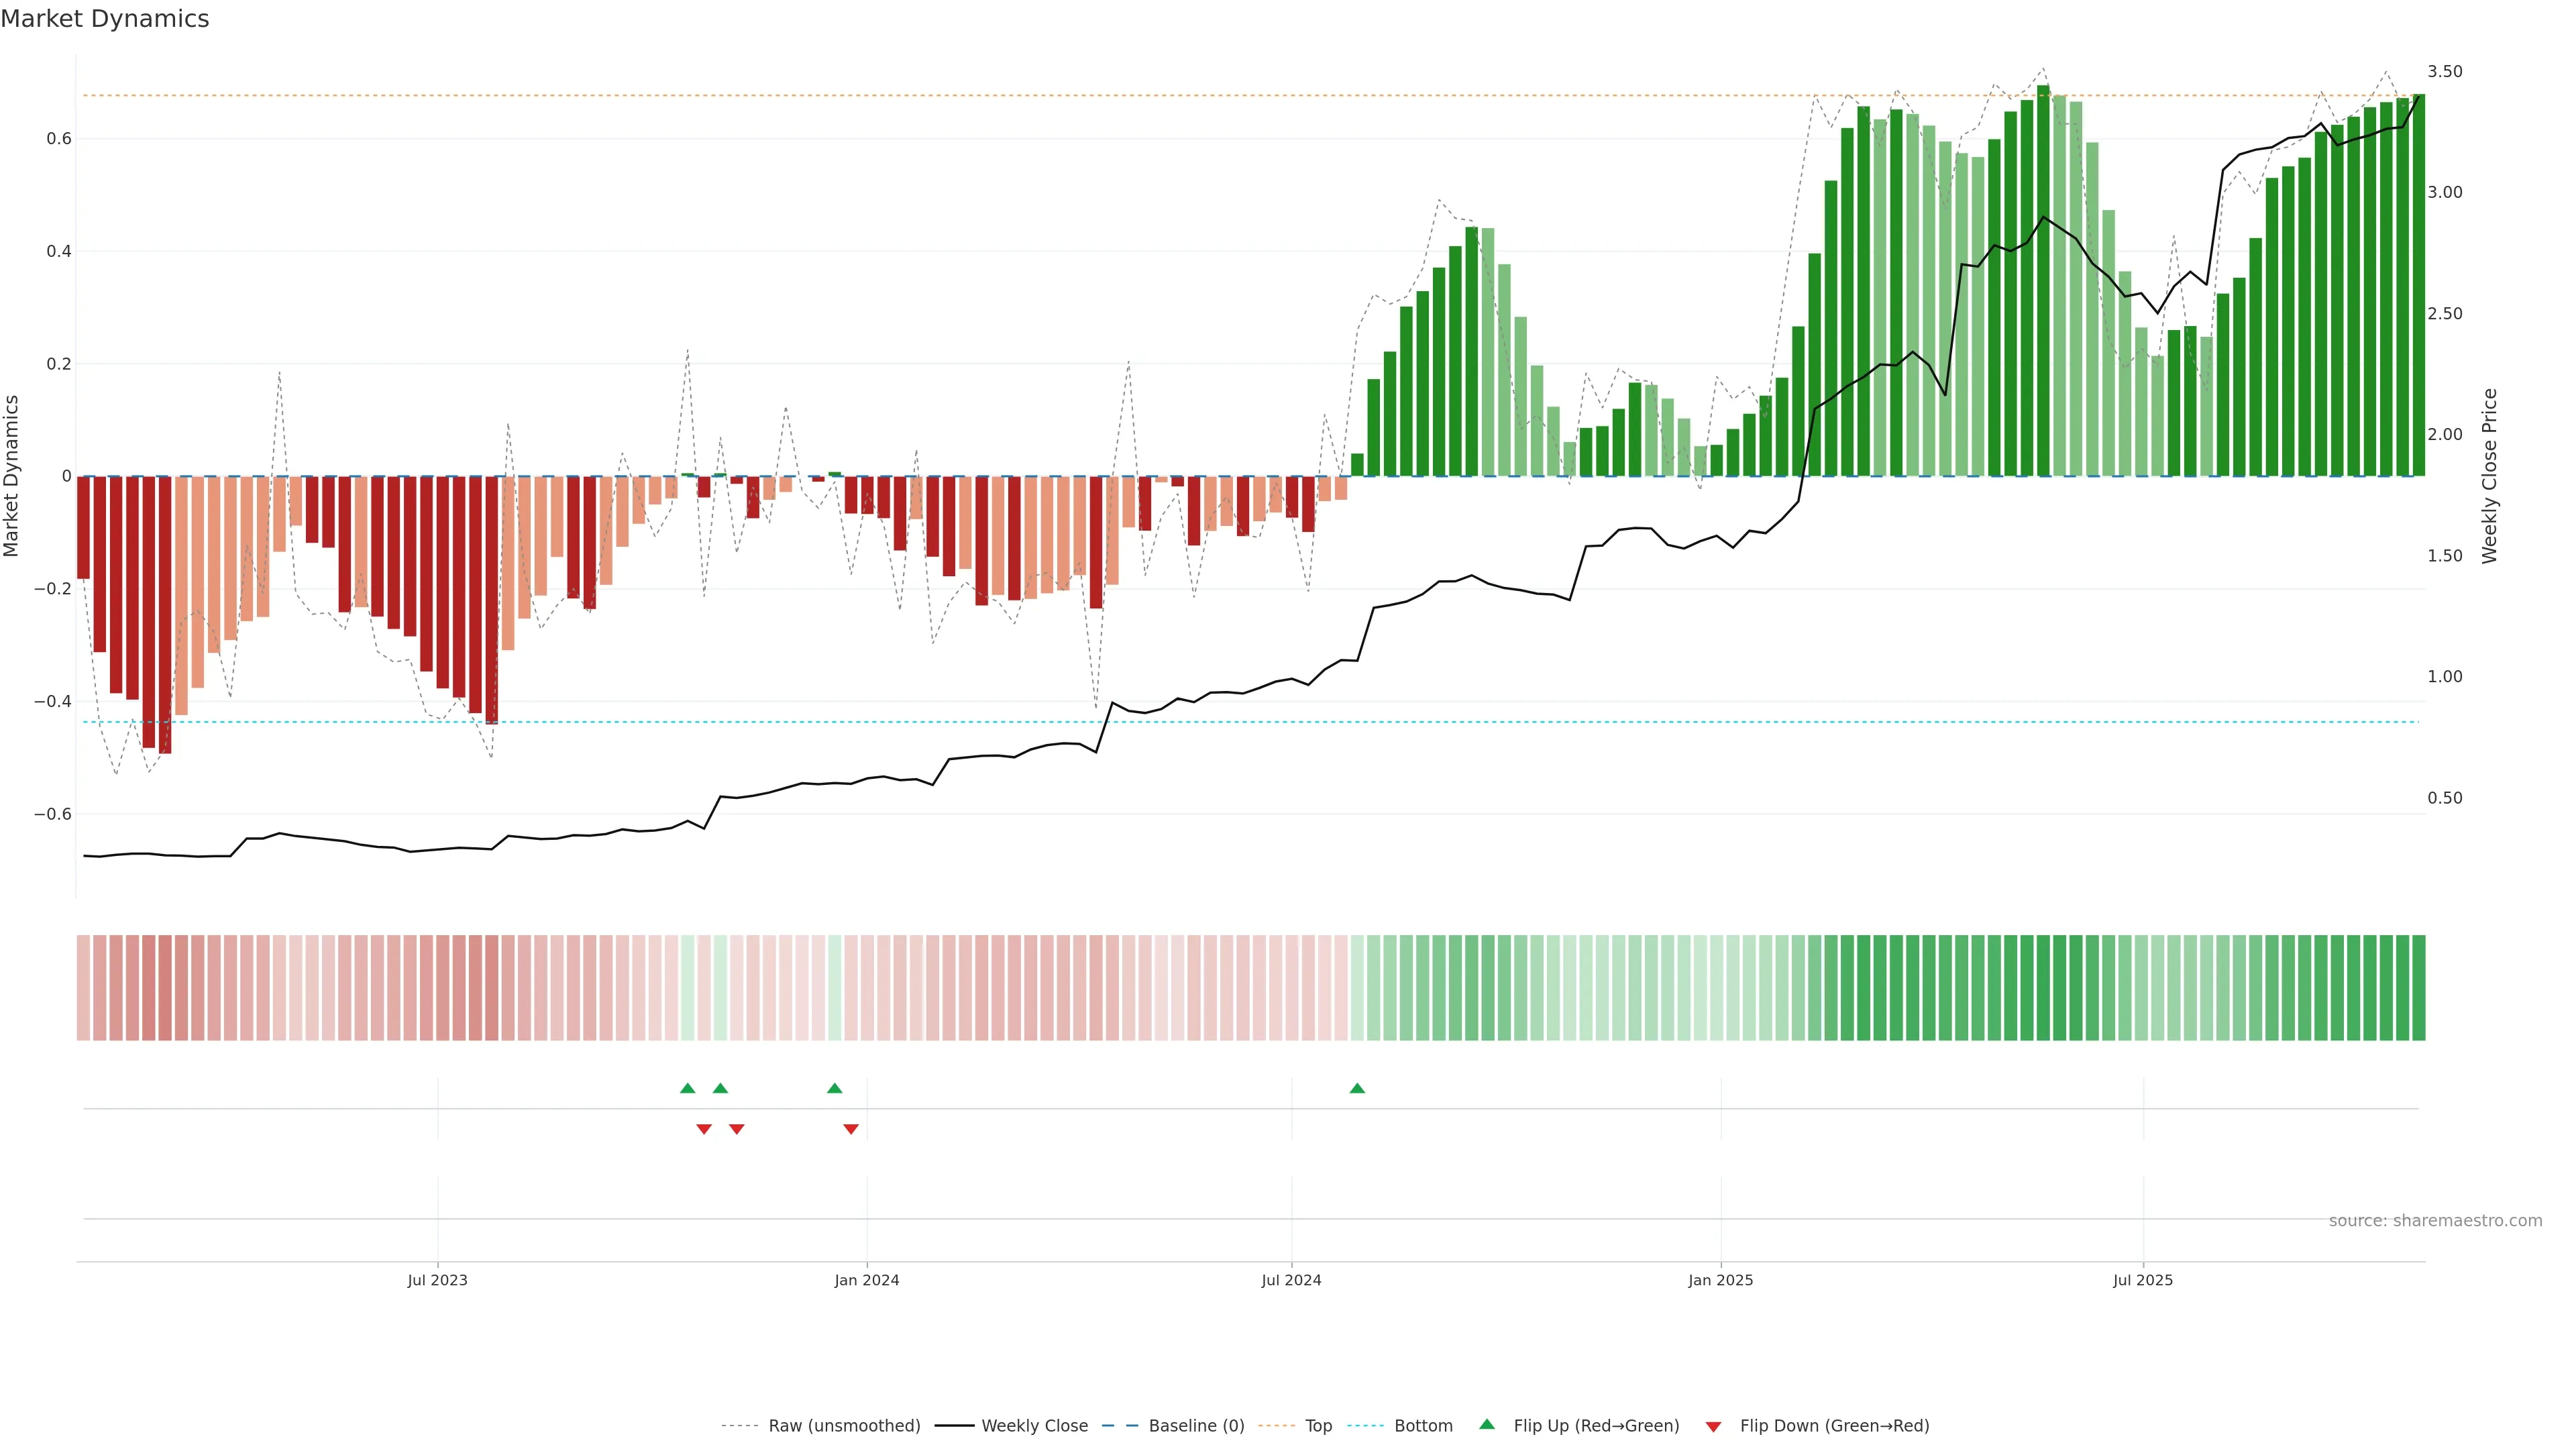Click the green flip-up triangle before Jan 2024

835,1088
